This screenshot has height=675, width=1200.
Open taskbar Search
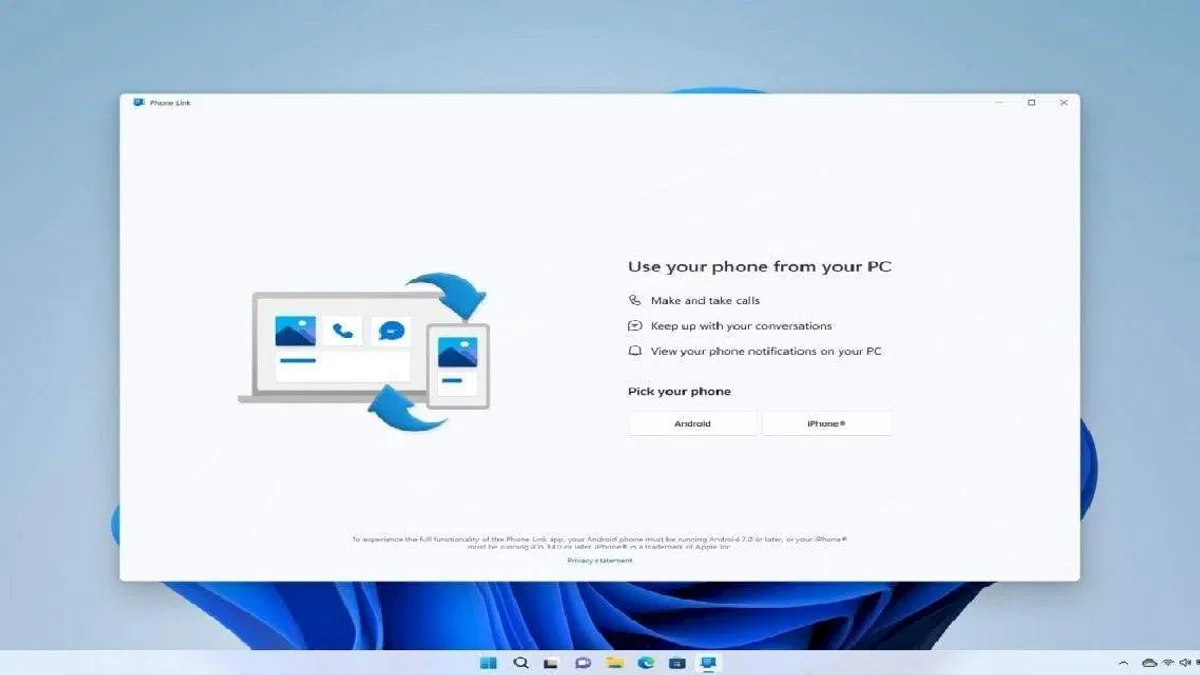click(520, 663)
